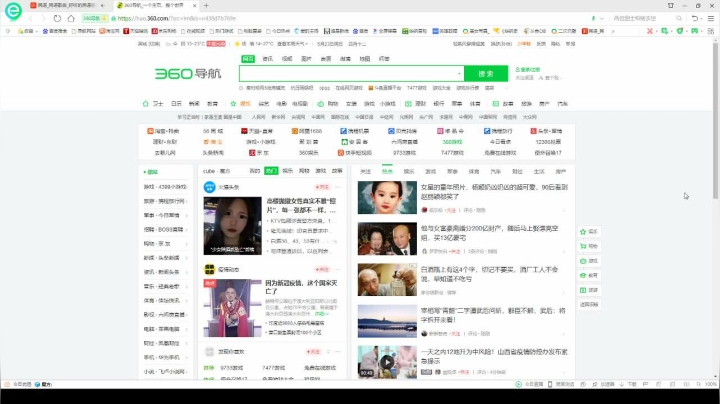The image size is (720, 404).
Task: Open the childhood photo news thumbnail
Action: (x=387, y=197)
